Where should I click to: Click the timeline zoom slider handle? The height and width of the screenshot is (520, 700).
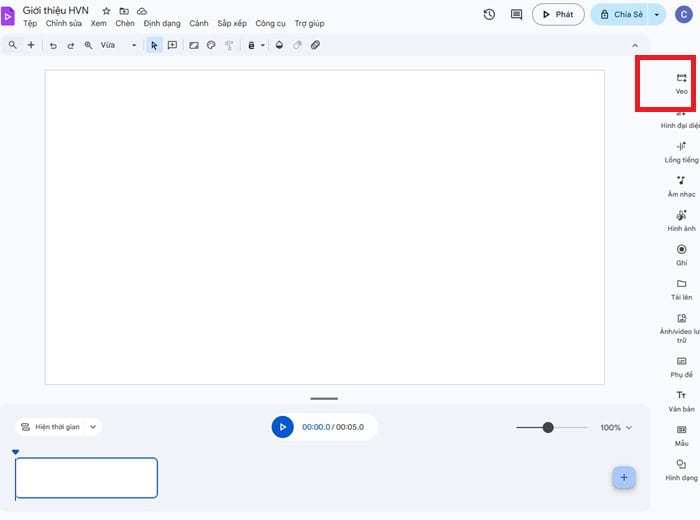click(548, 427)
